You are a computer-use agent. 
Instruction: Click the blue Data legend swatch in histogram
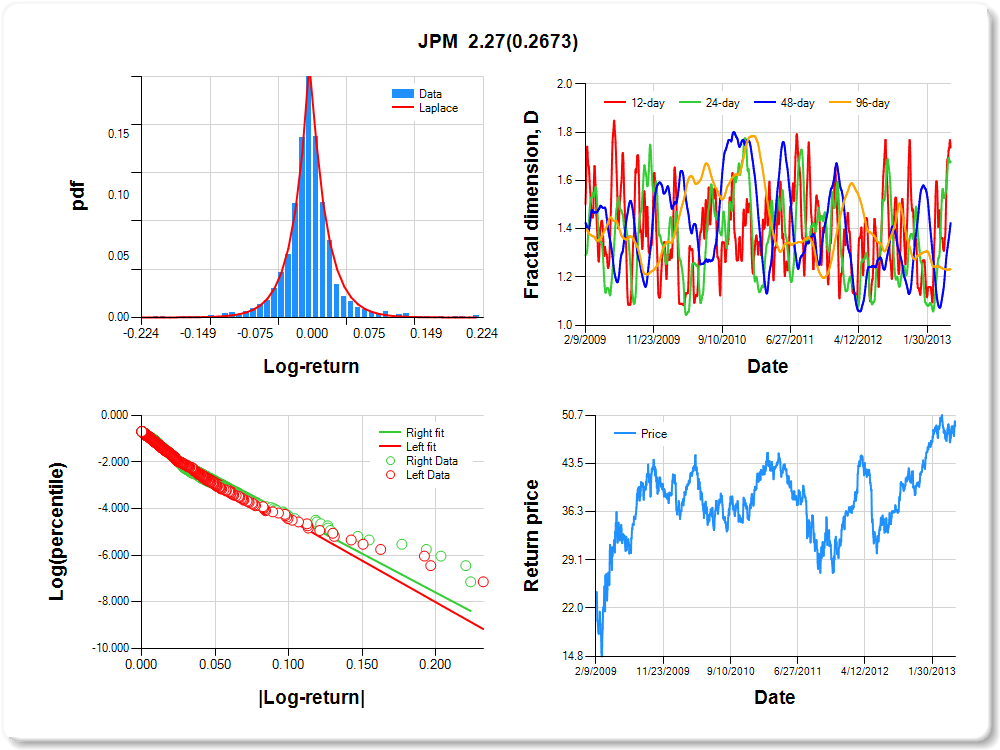(x=402, y=94)
